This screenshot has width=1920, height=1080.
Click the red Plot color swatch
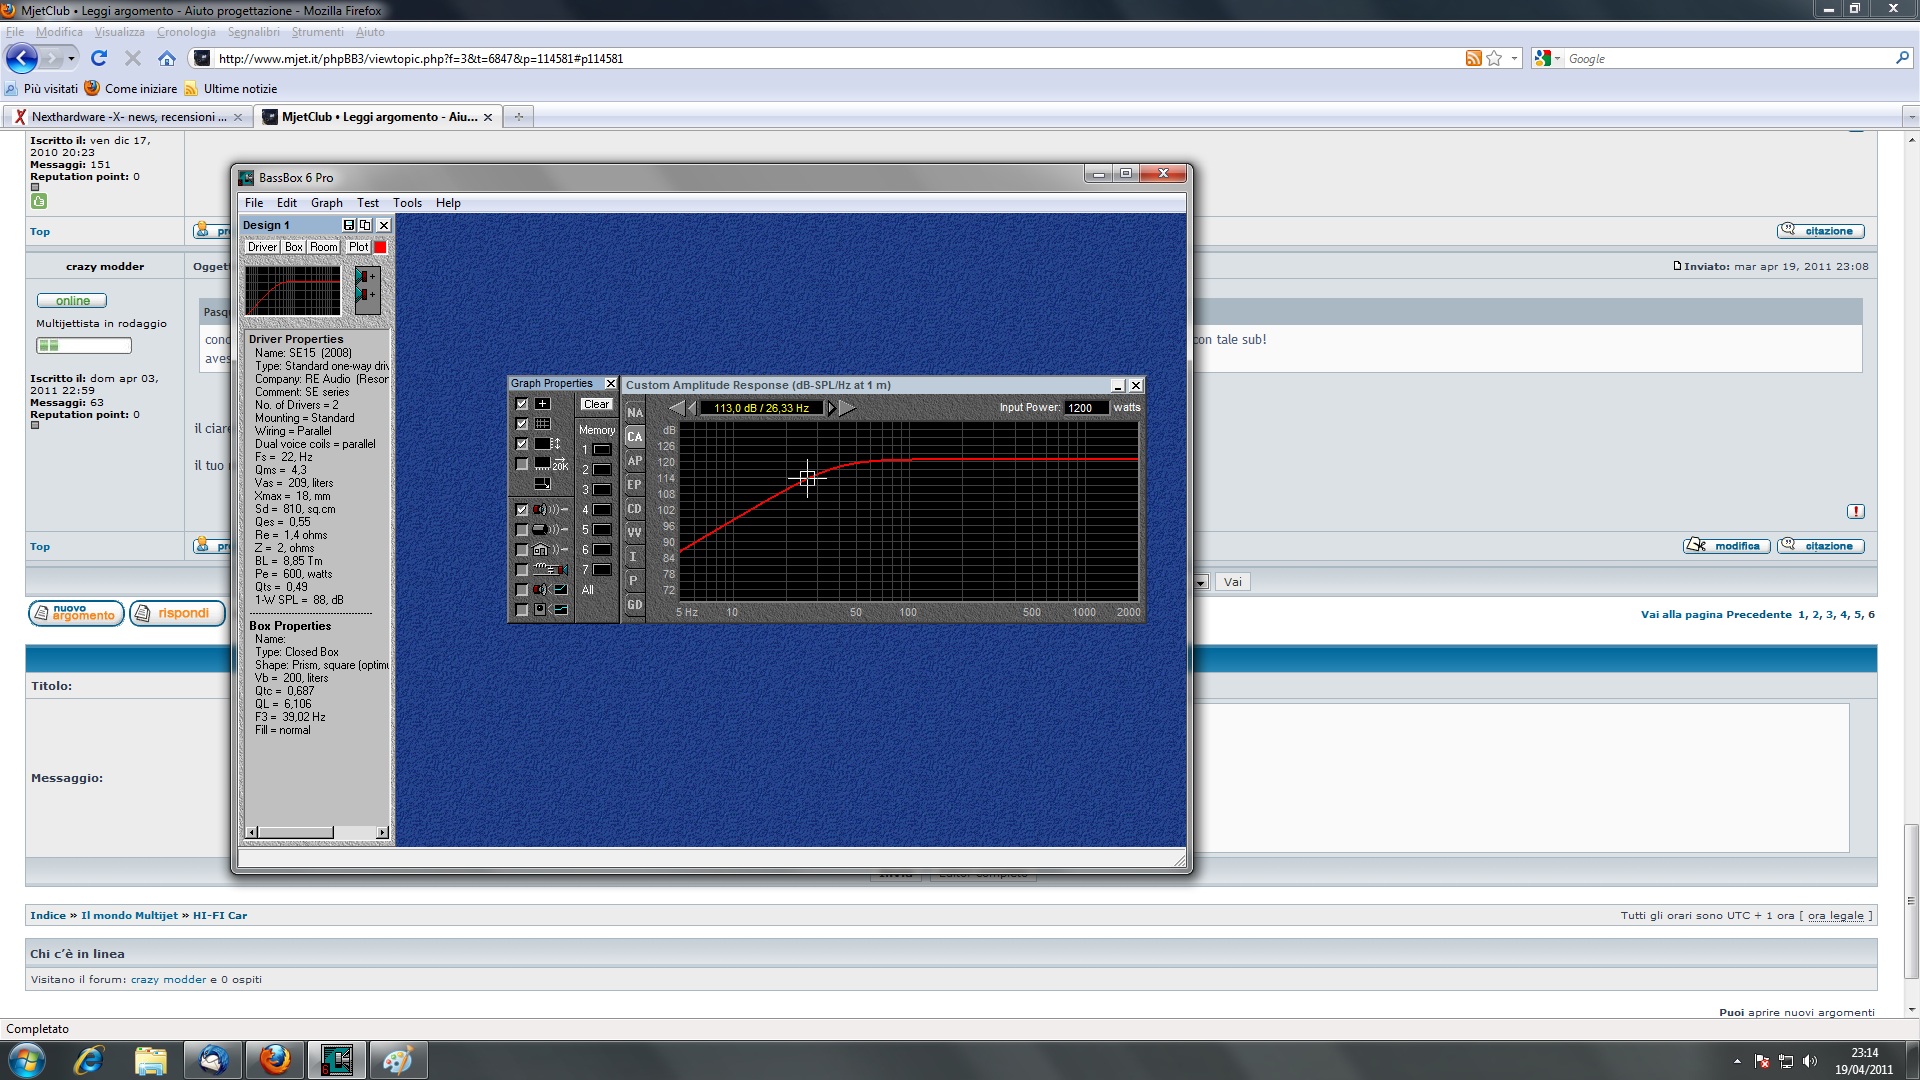tap(380, 247)
